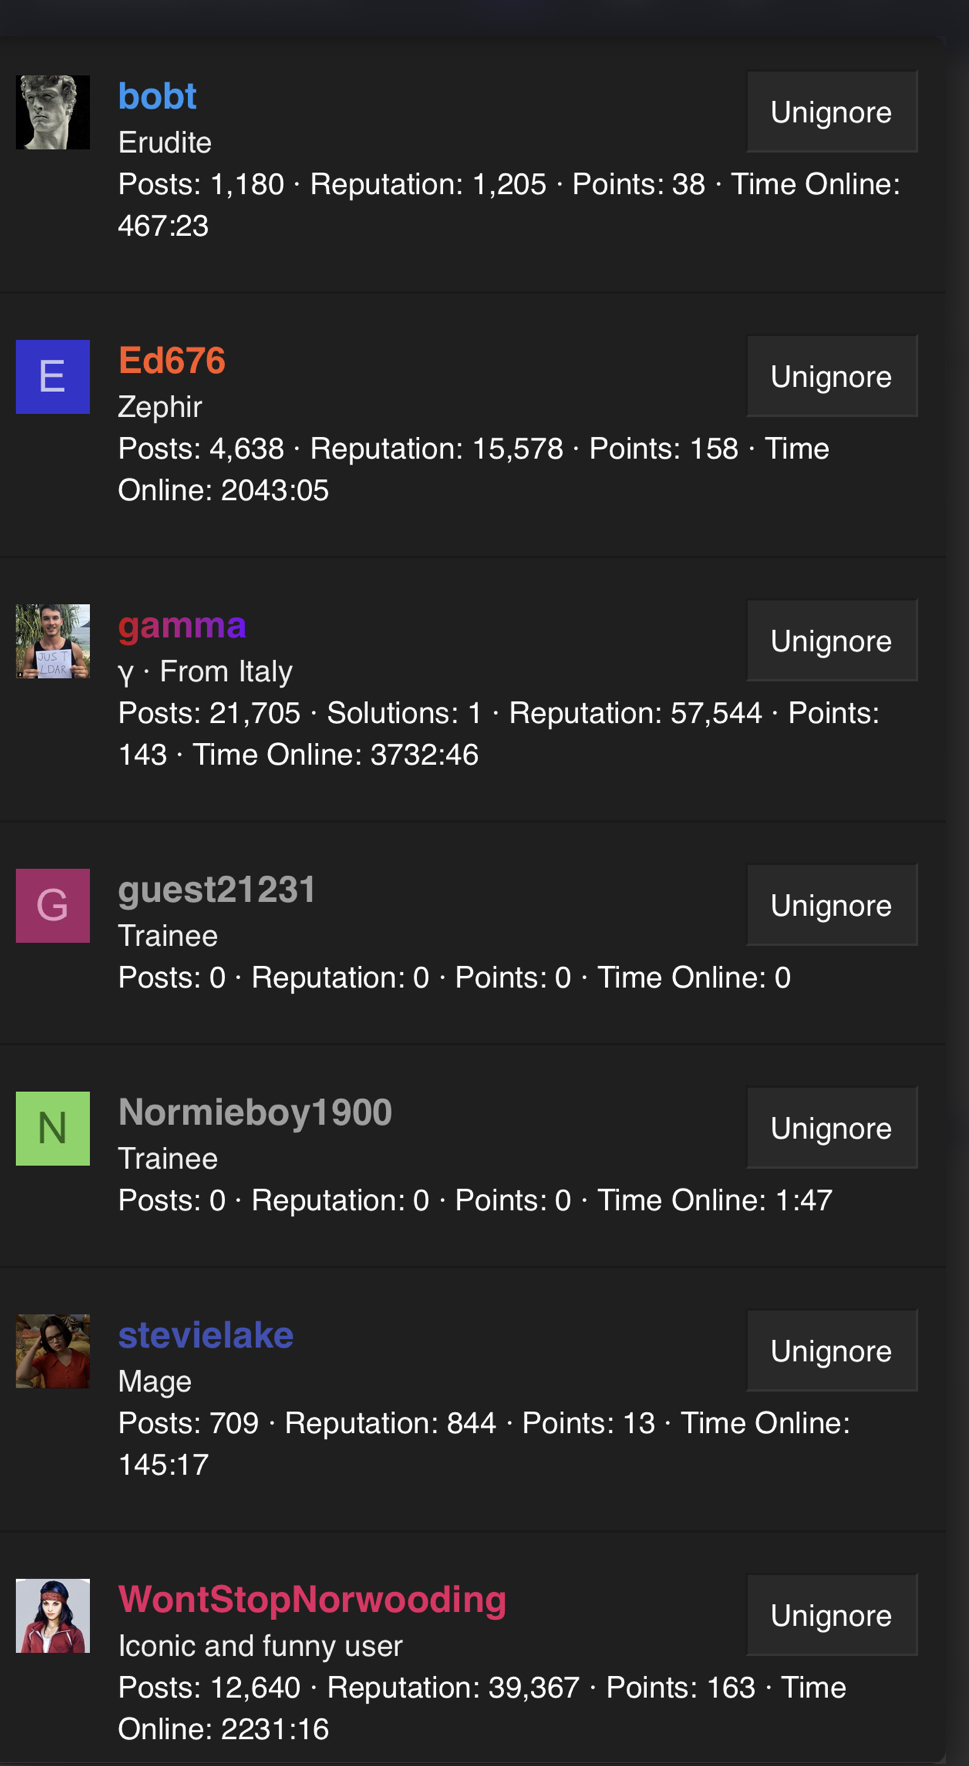Image resolution: width=969 pixels, height=1766 pixels.
Task: Click gamma's photo avatar
Action: click(53, 641)
